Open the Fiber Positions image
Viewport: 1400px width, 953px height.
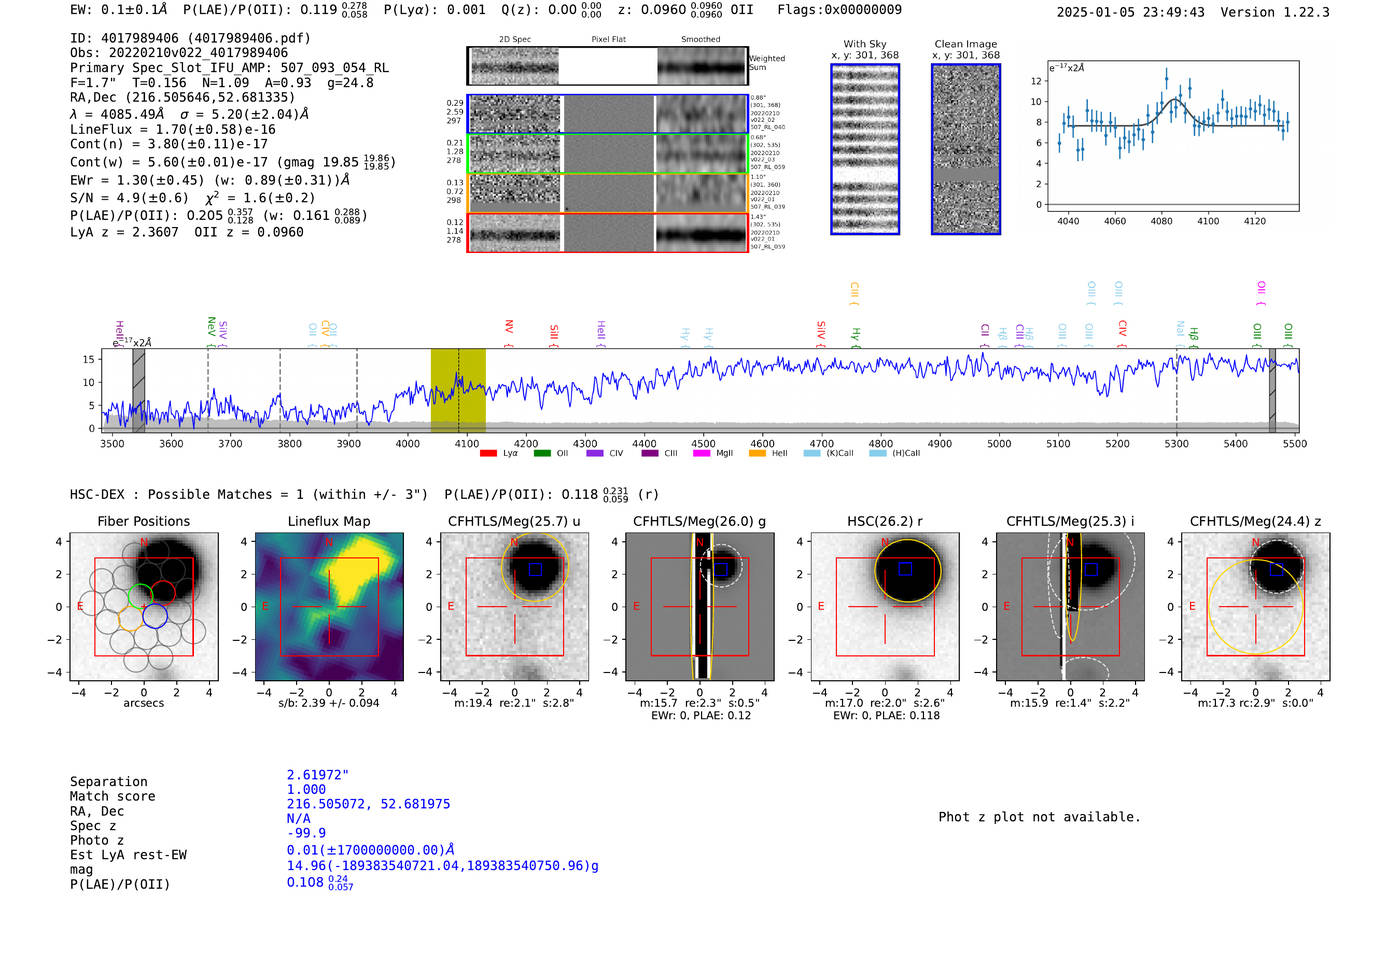[144, 607]
